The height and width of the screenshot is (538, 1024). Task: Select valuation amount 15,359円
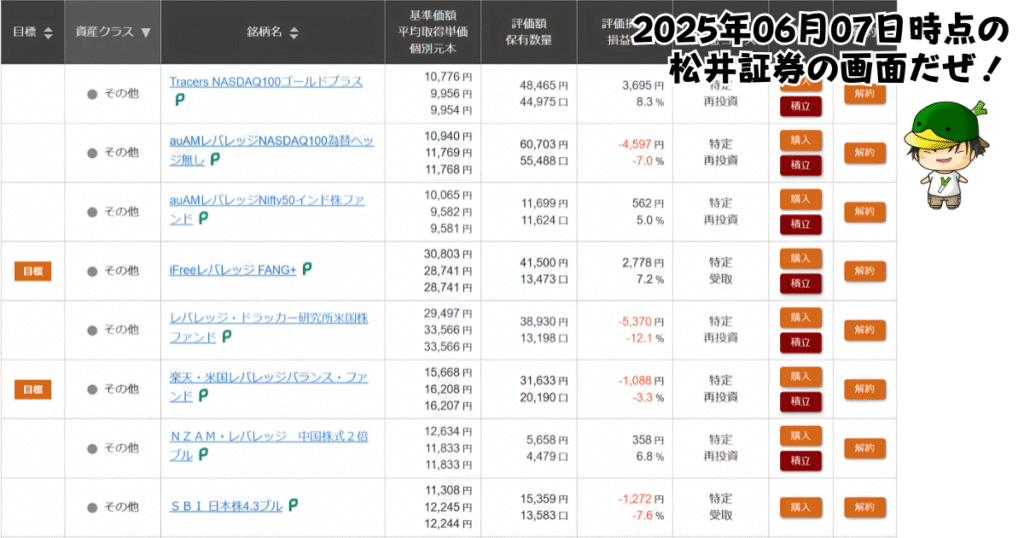[544, 499]
